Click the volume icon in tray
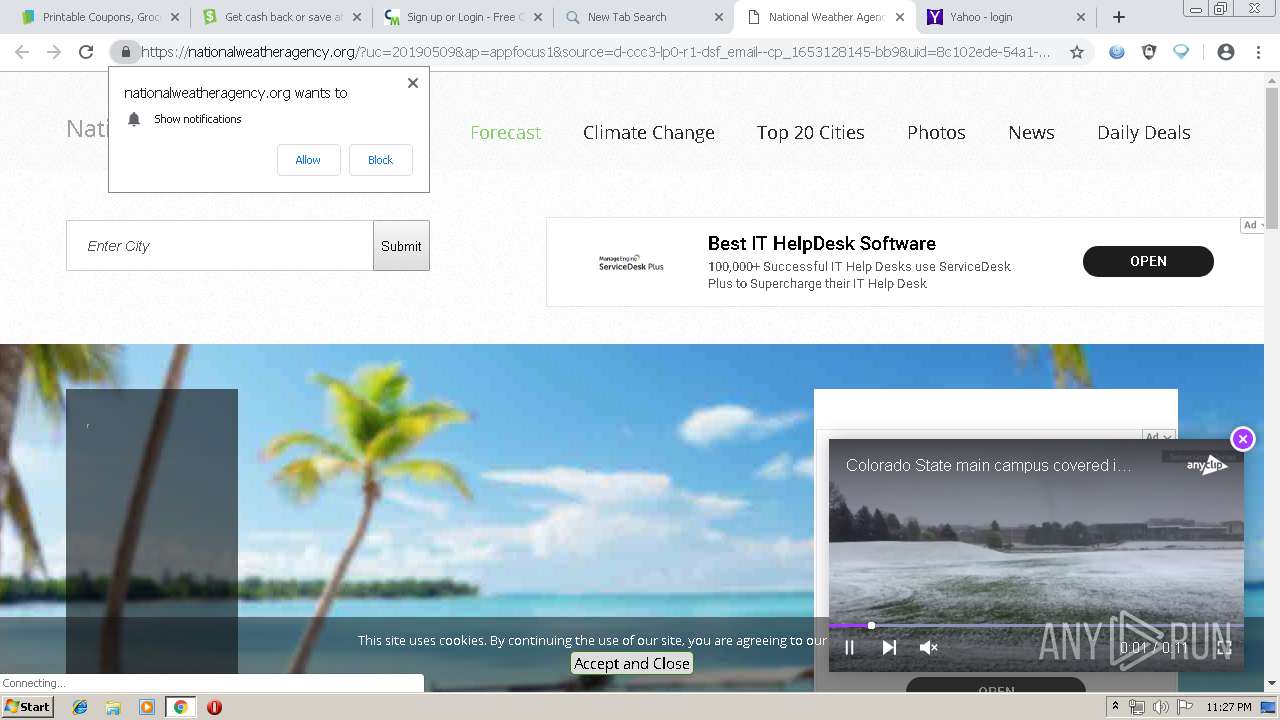The image size is (1280, 720). pos(1160,707)
